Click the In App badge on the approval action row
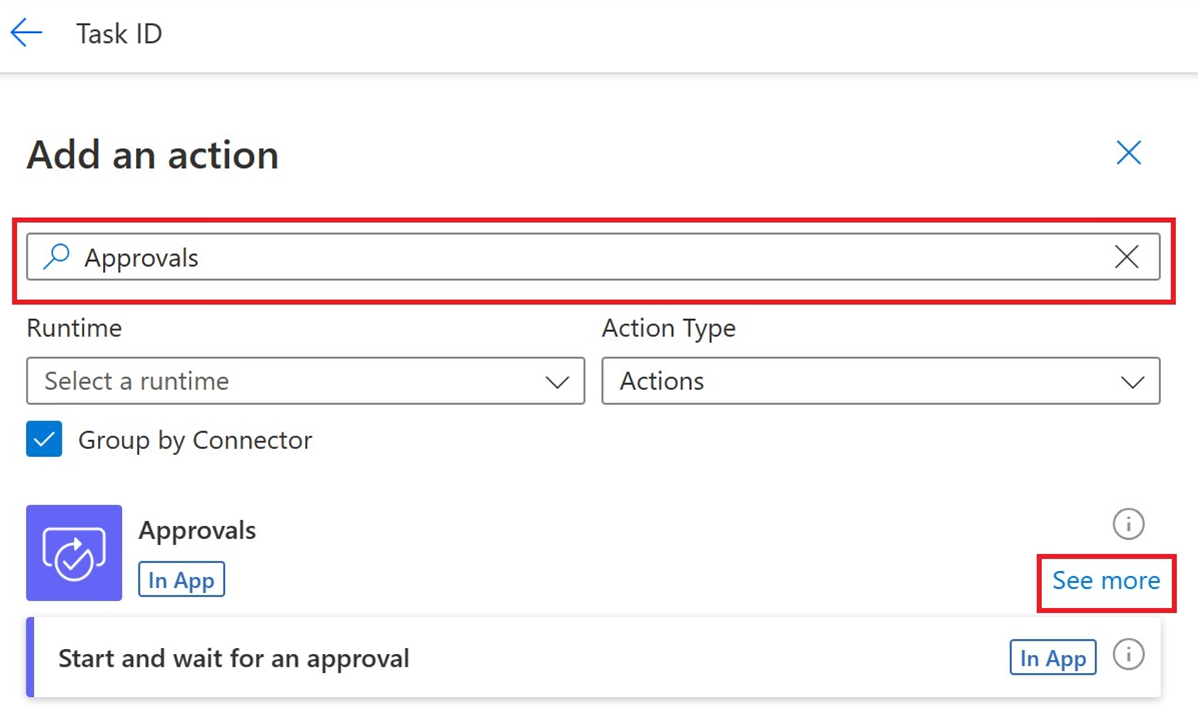Screen dimensions: 1198x708 (x=1052, y=657)
